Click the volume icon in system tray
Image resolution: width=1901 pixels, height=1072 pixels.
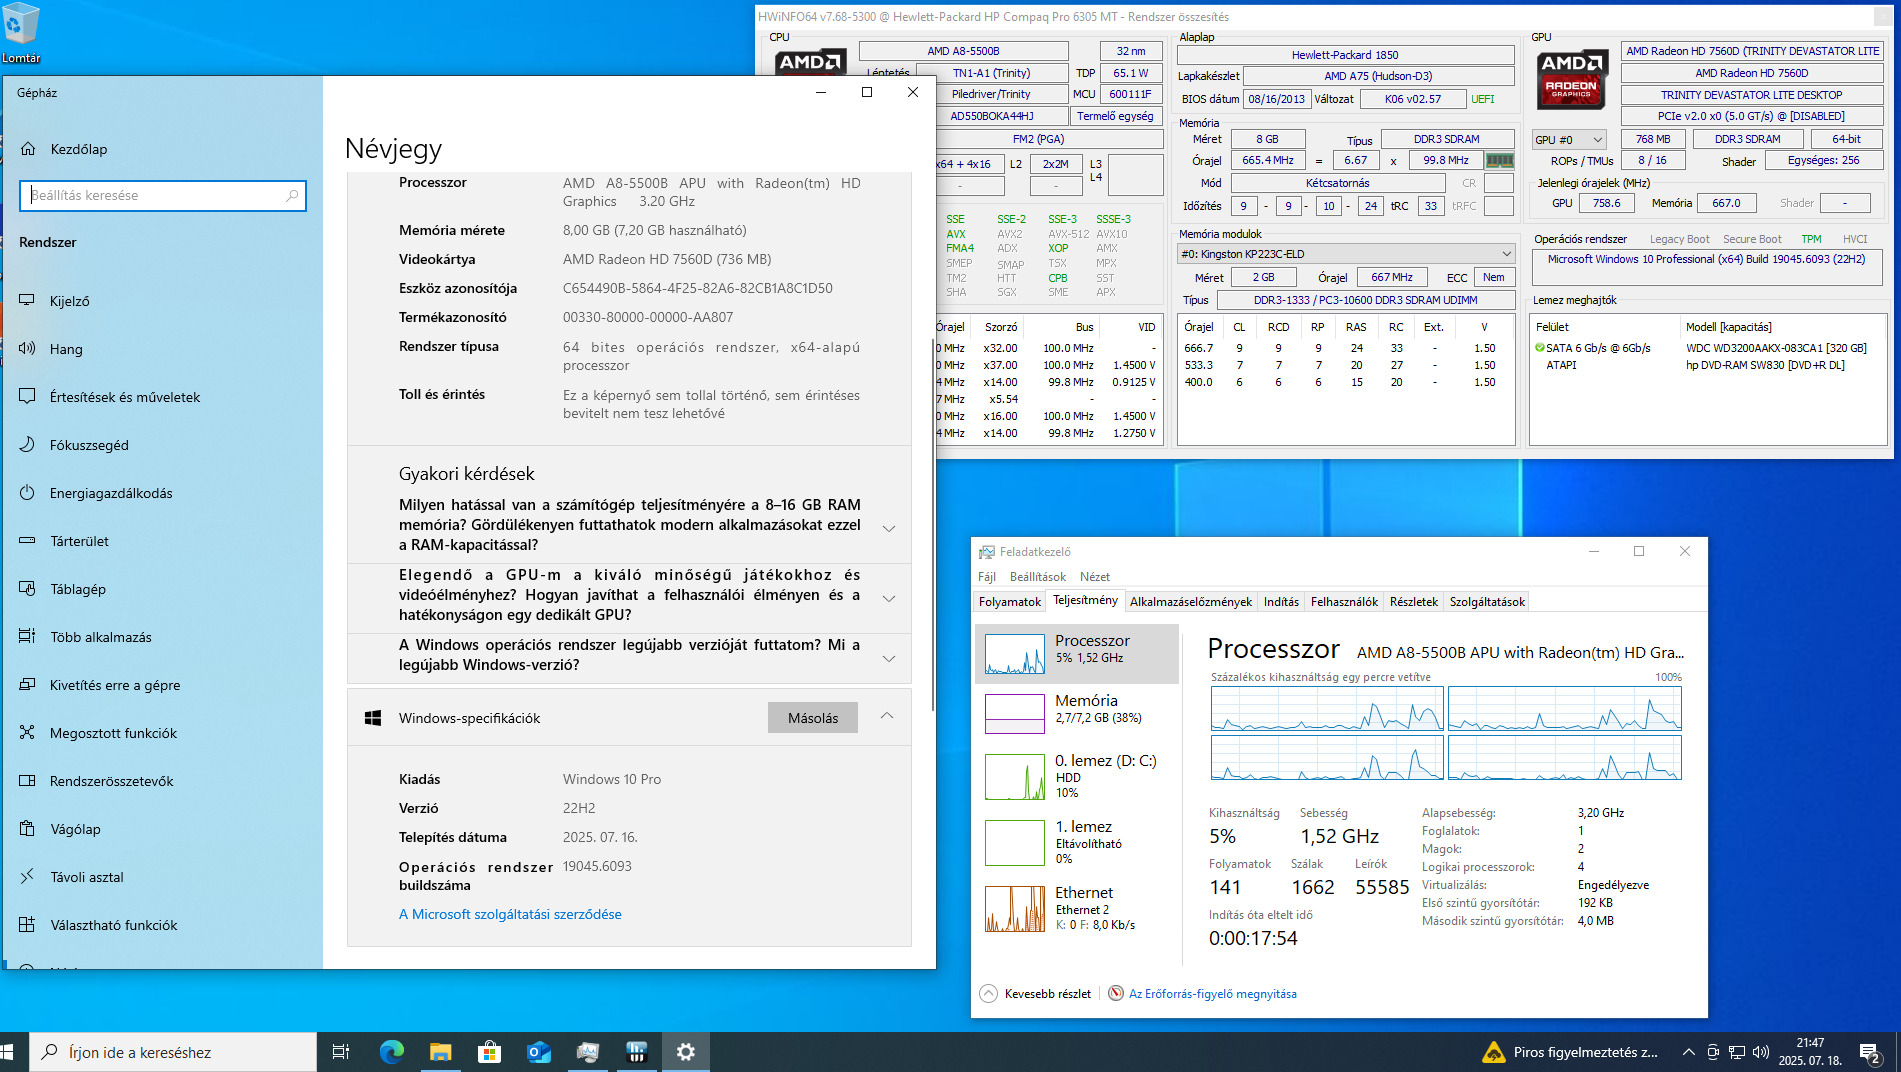(x=1761, y=1052)
